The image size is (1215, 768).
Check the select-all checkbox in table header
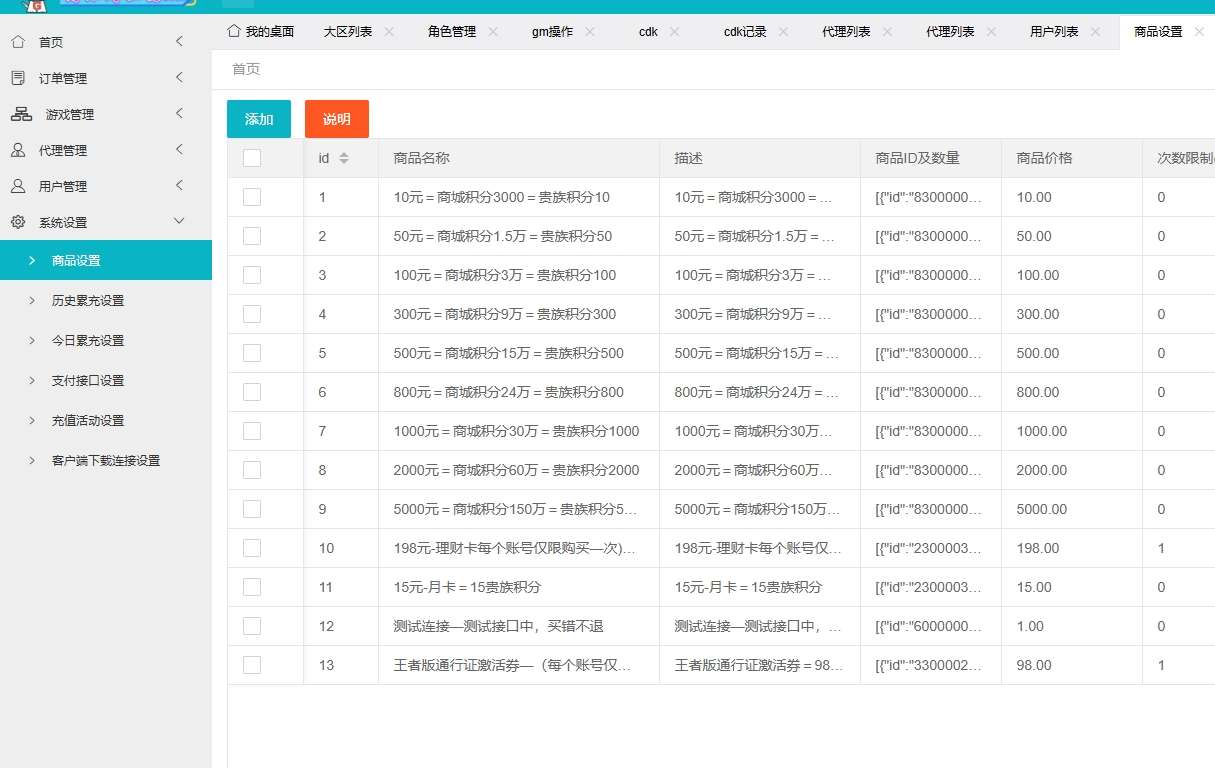pos(251,158)
